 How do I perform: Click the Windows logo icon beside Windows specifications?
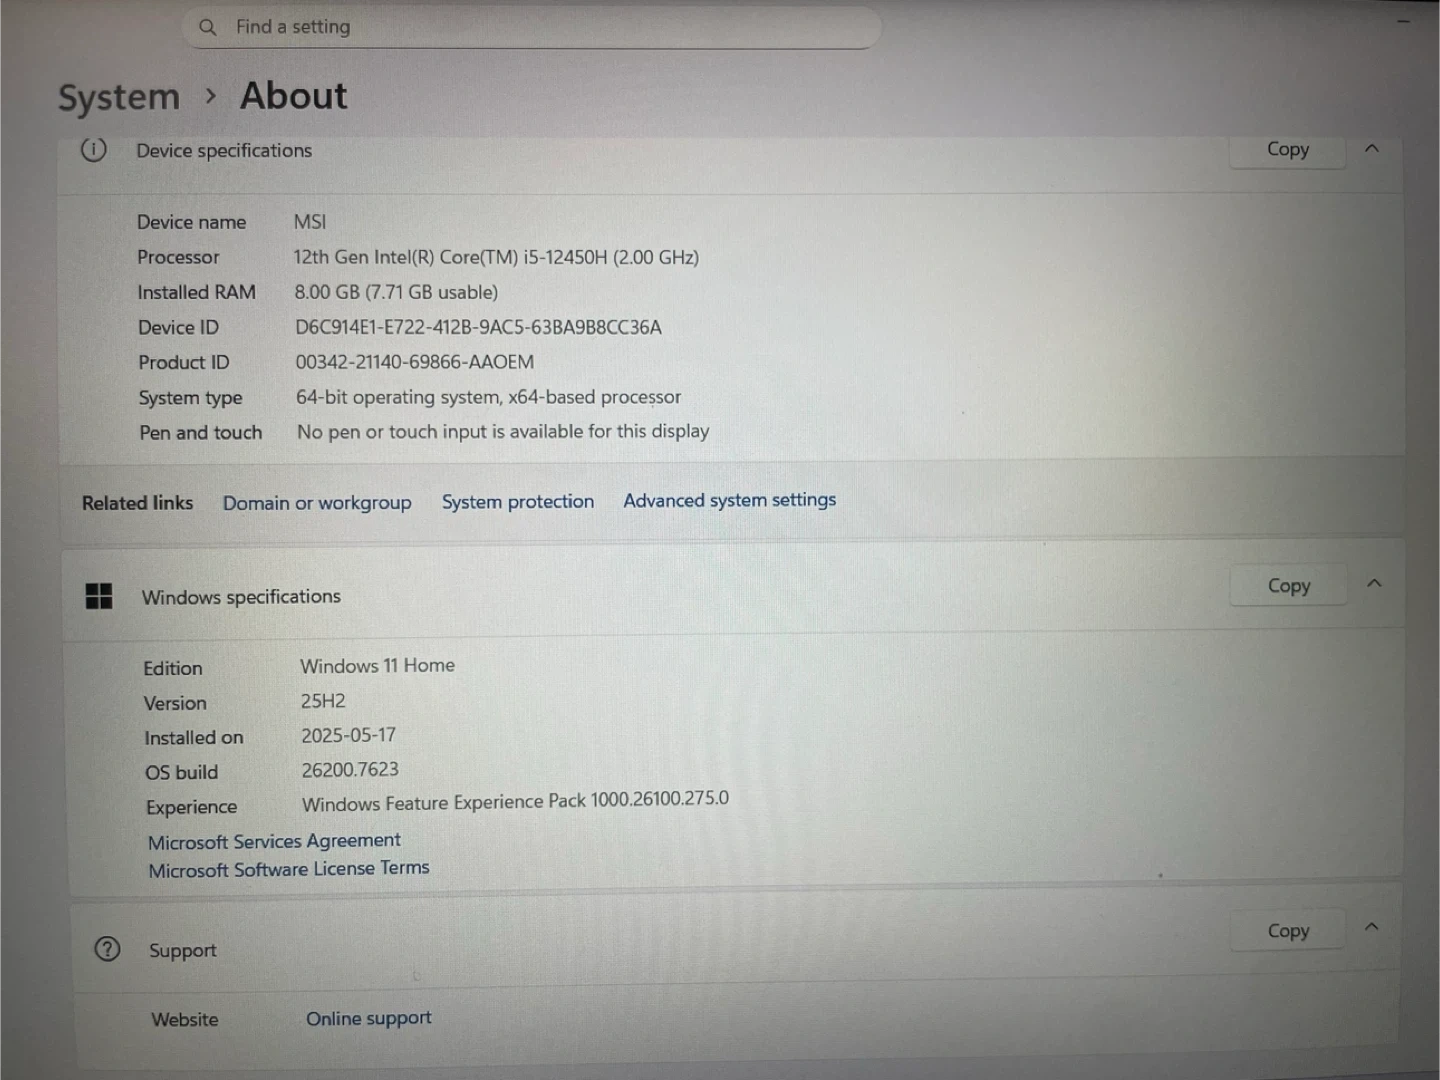coord(99,597)
